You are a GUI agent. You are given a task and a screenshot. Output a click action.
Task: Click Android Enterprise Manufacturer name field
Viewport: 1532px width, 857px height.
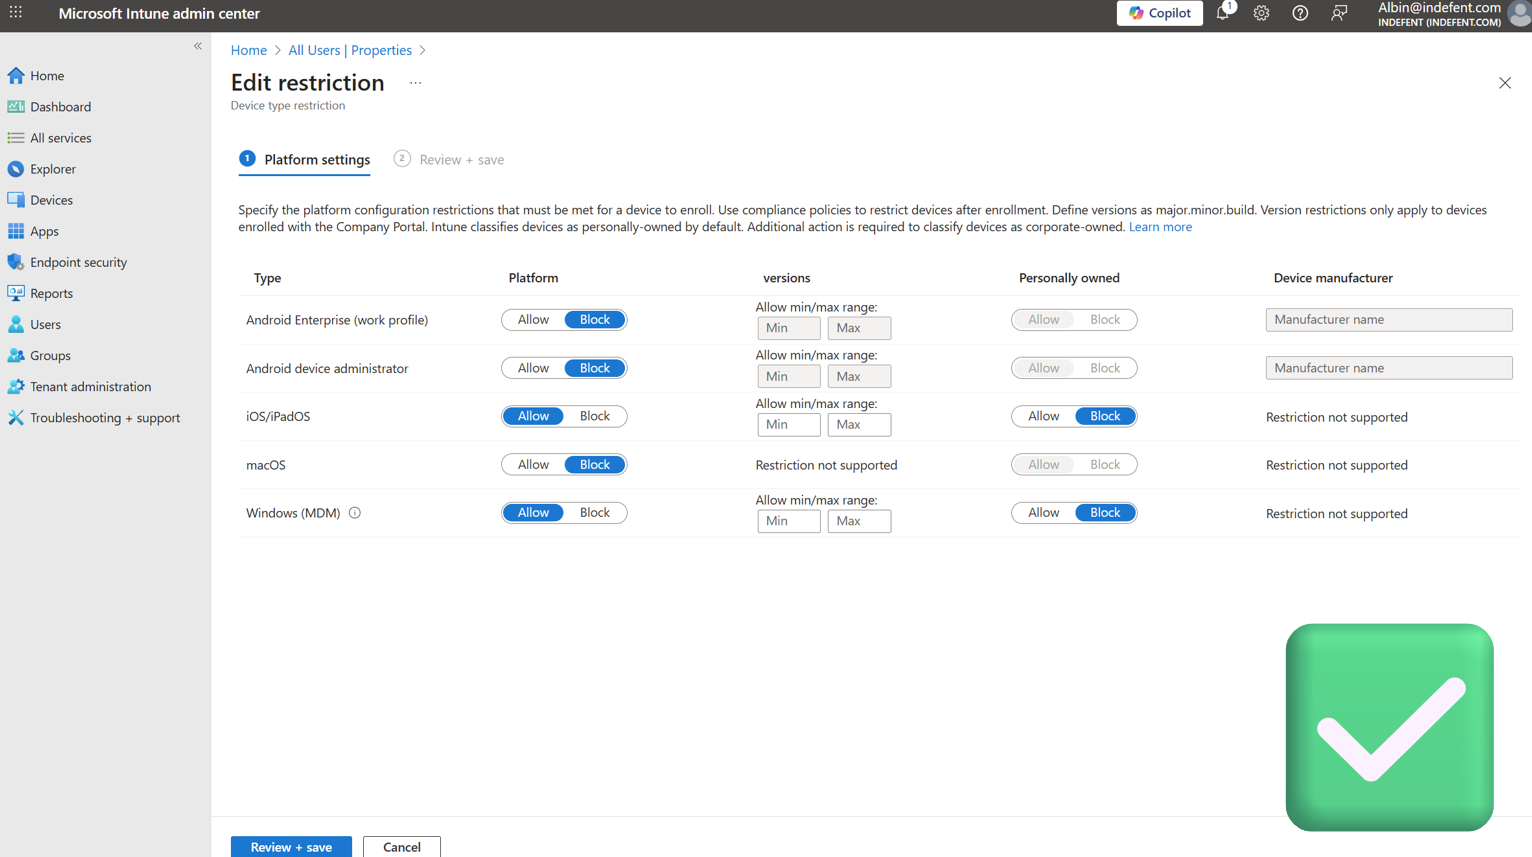pyautogui.click(x=1389, y=319)
